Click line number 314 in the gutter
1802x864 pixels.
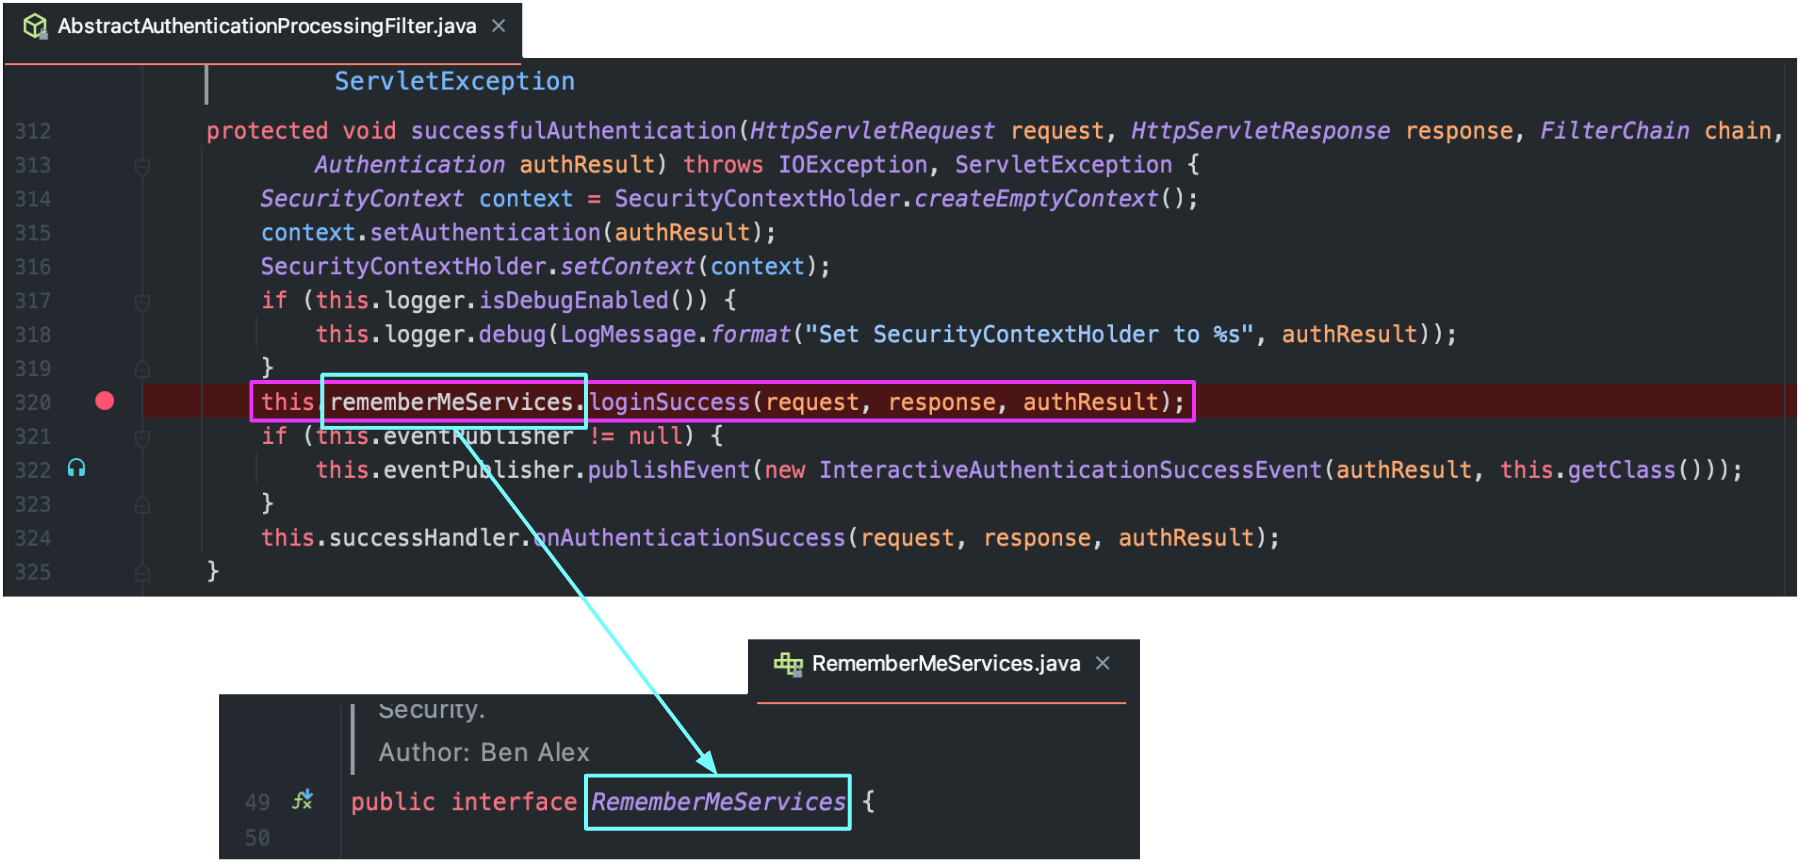(x=32, y=199)
